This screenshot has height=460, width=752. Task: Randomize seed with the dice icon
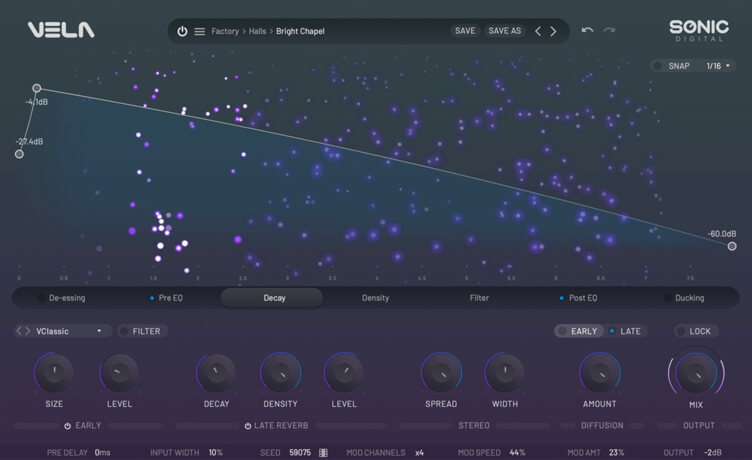tap(324, 453)
